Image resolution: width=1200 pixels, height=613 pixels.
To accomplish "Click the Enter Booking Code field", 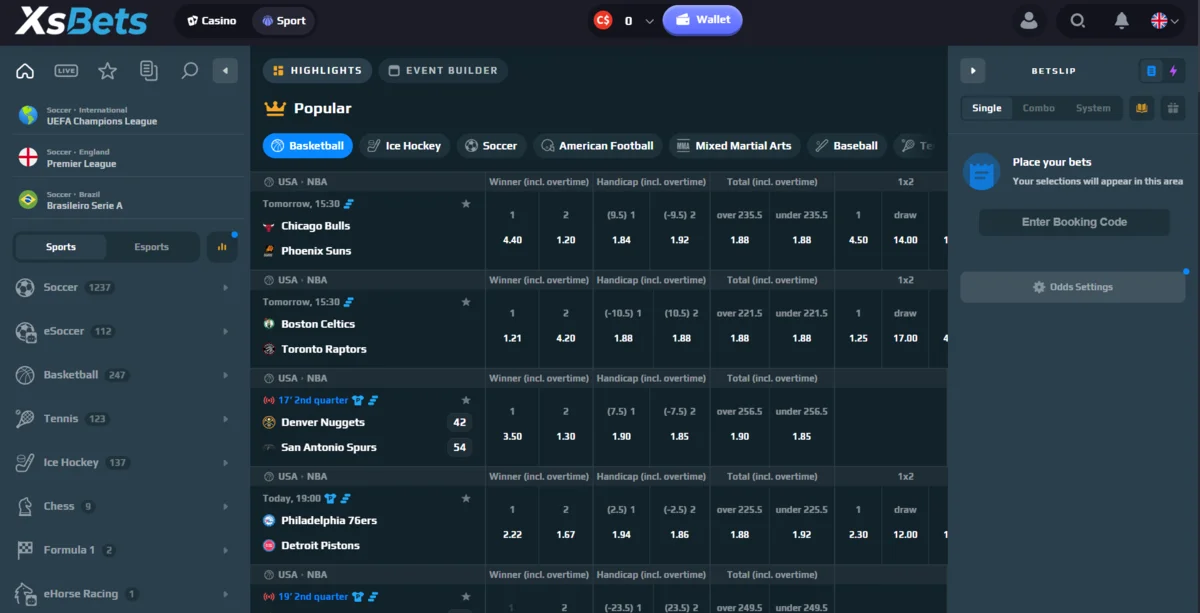I will 1074,222.
